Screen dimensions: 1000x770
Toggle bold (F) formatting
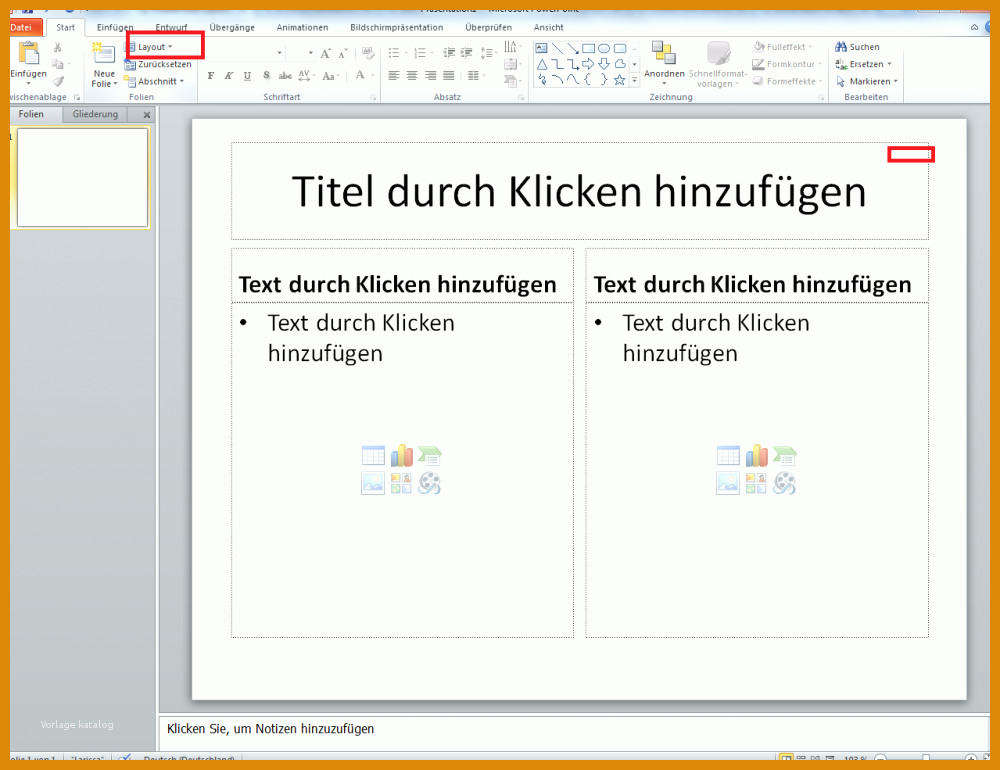pos(211,76)
